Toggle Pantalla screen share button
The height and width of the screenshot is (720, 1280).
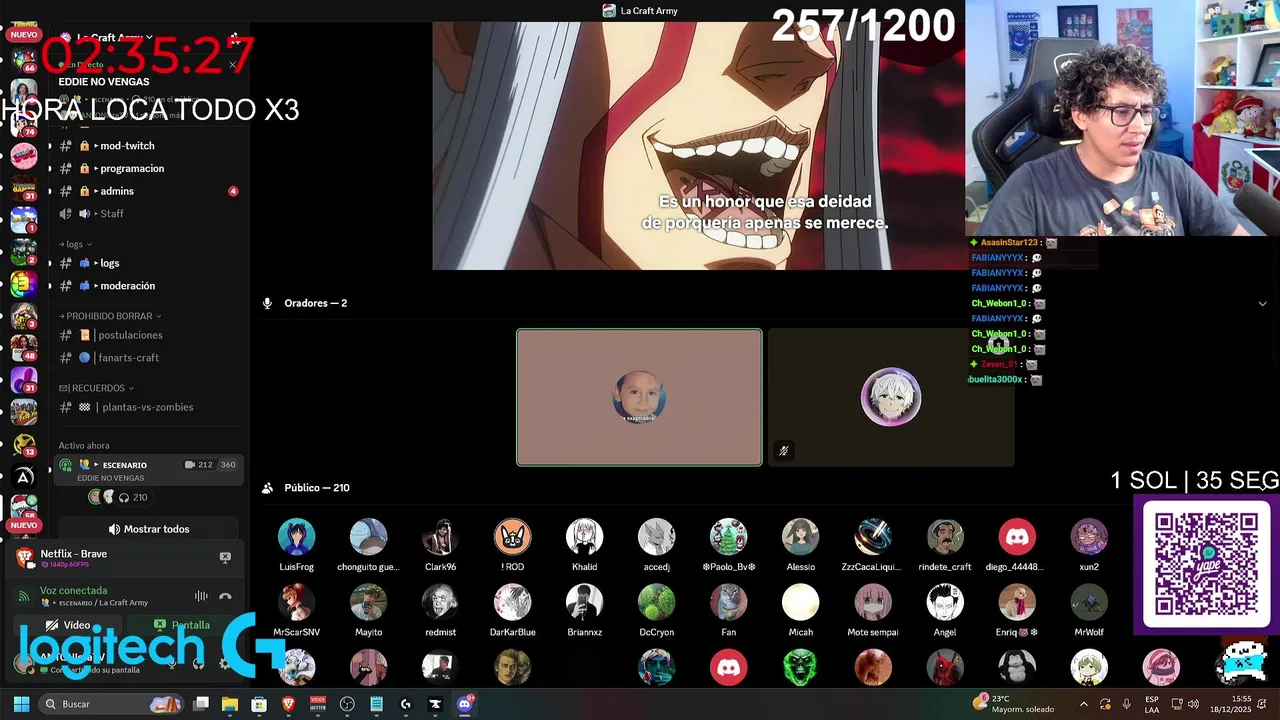(x=183, y=625)
